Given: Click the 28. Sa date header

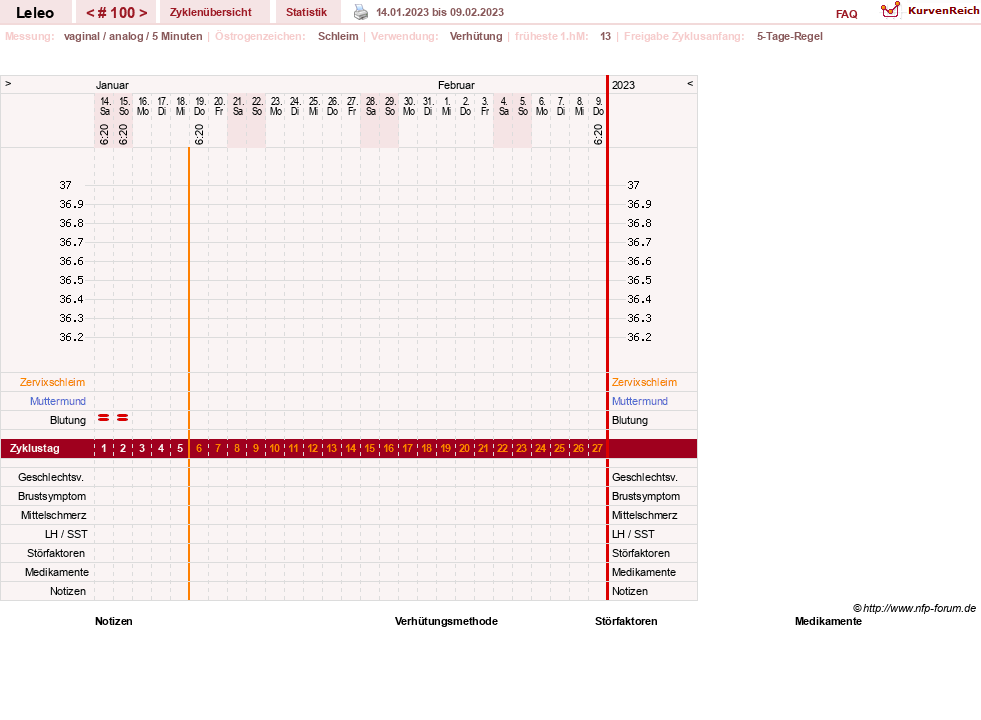Looking at the screenshot, I should pos(370,106).
